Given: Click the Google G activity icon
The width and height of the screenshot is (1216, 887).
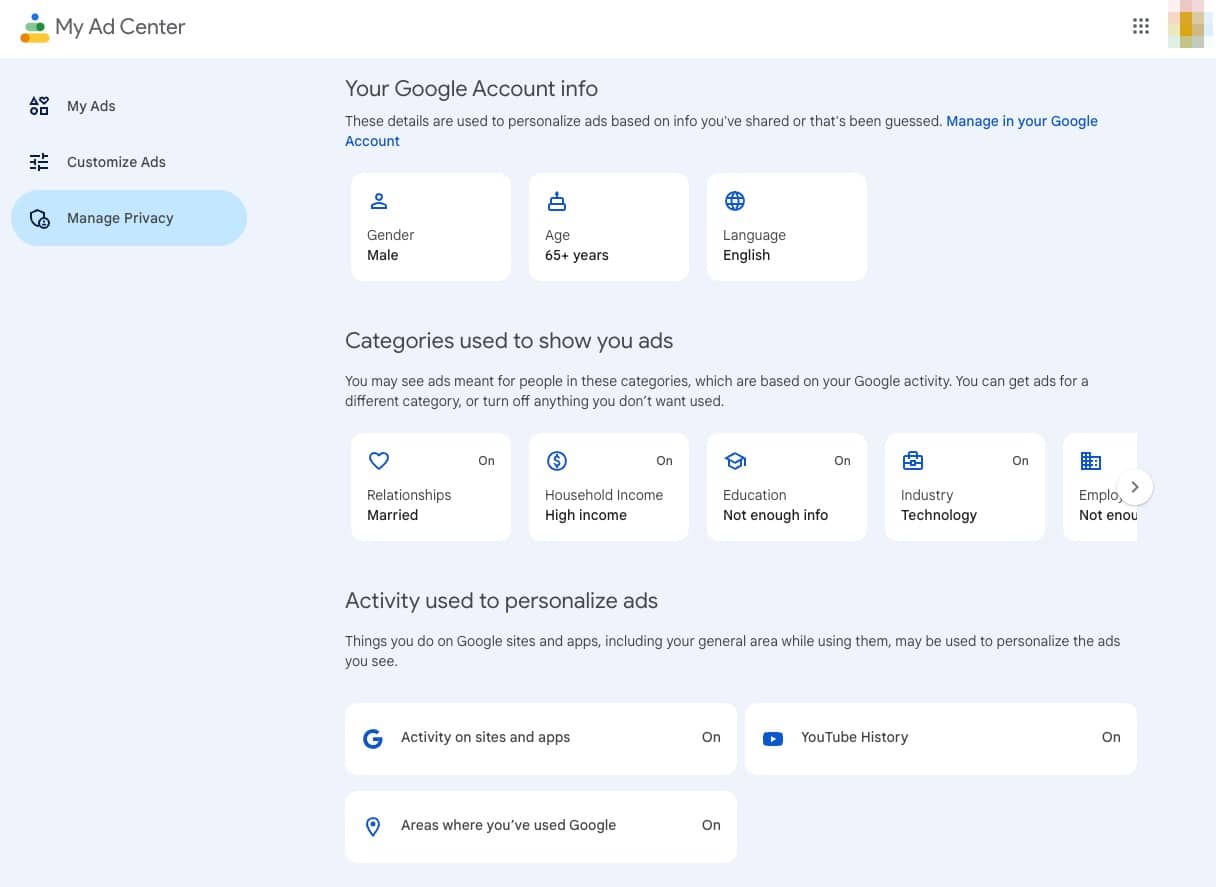Looking at the screenshot, I should (x=373, y=739).
